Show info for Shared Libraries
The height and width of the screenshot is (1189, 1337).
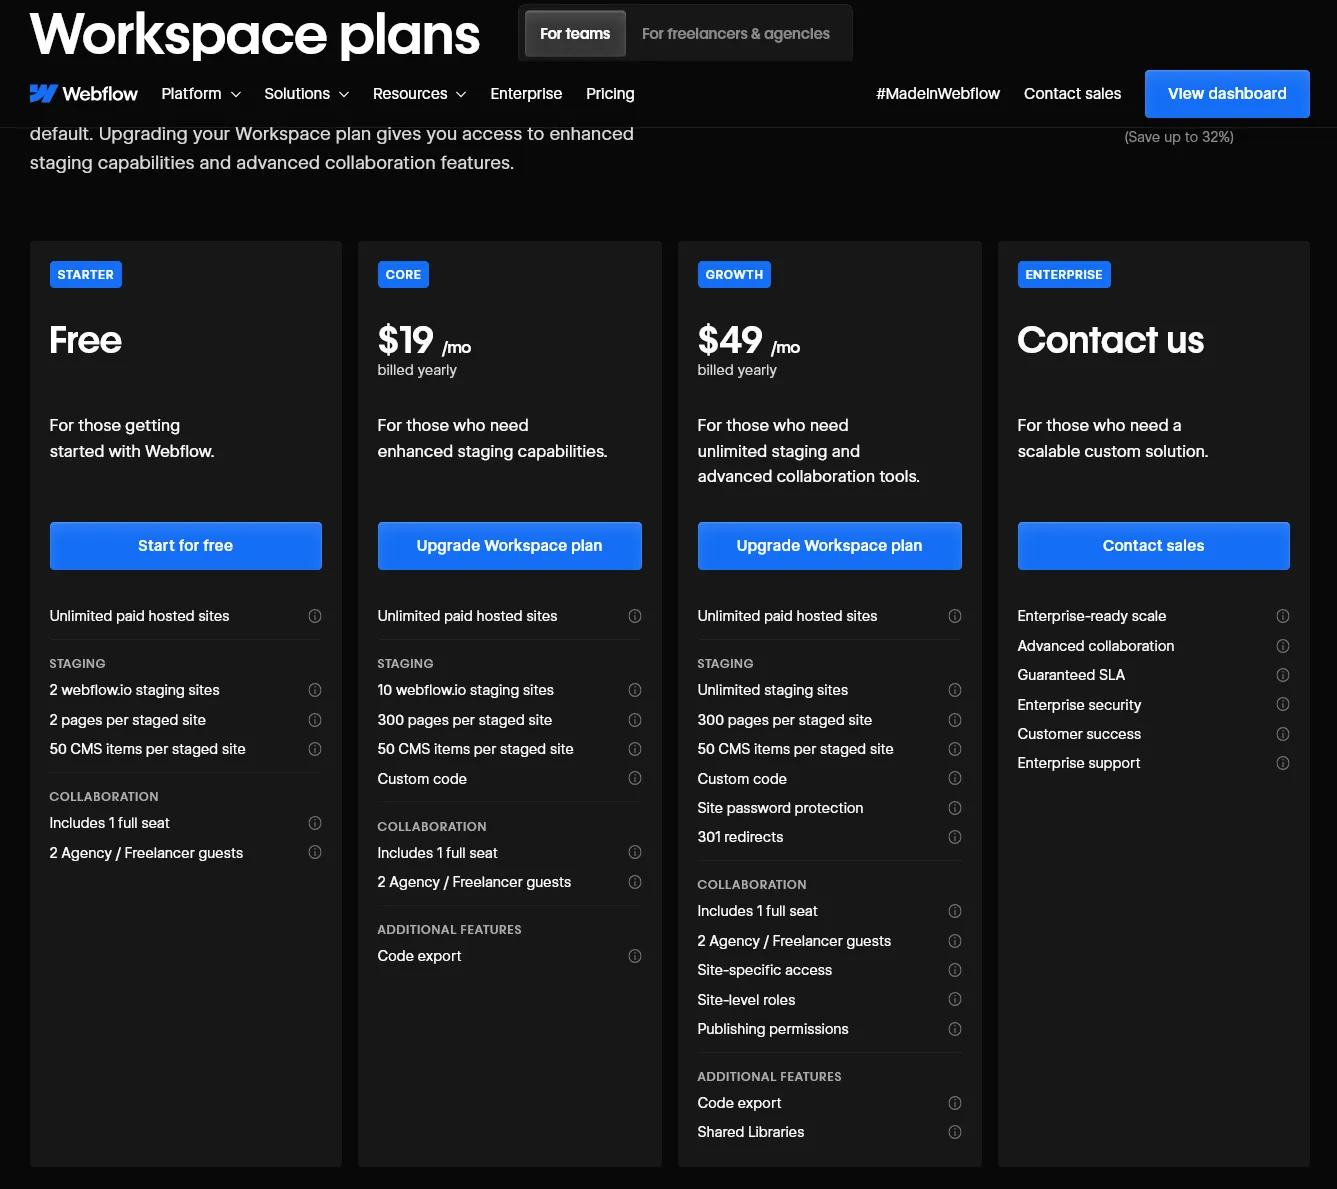tap(955, 1132)
